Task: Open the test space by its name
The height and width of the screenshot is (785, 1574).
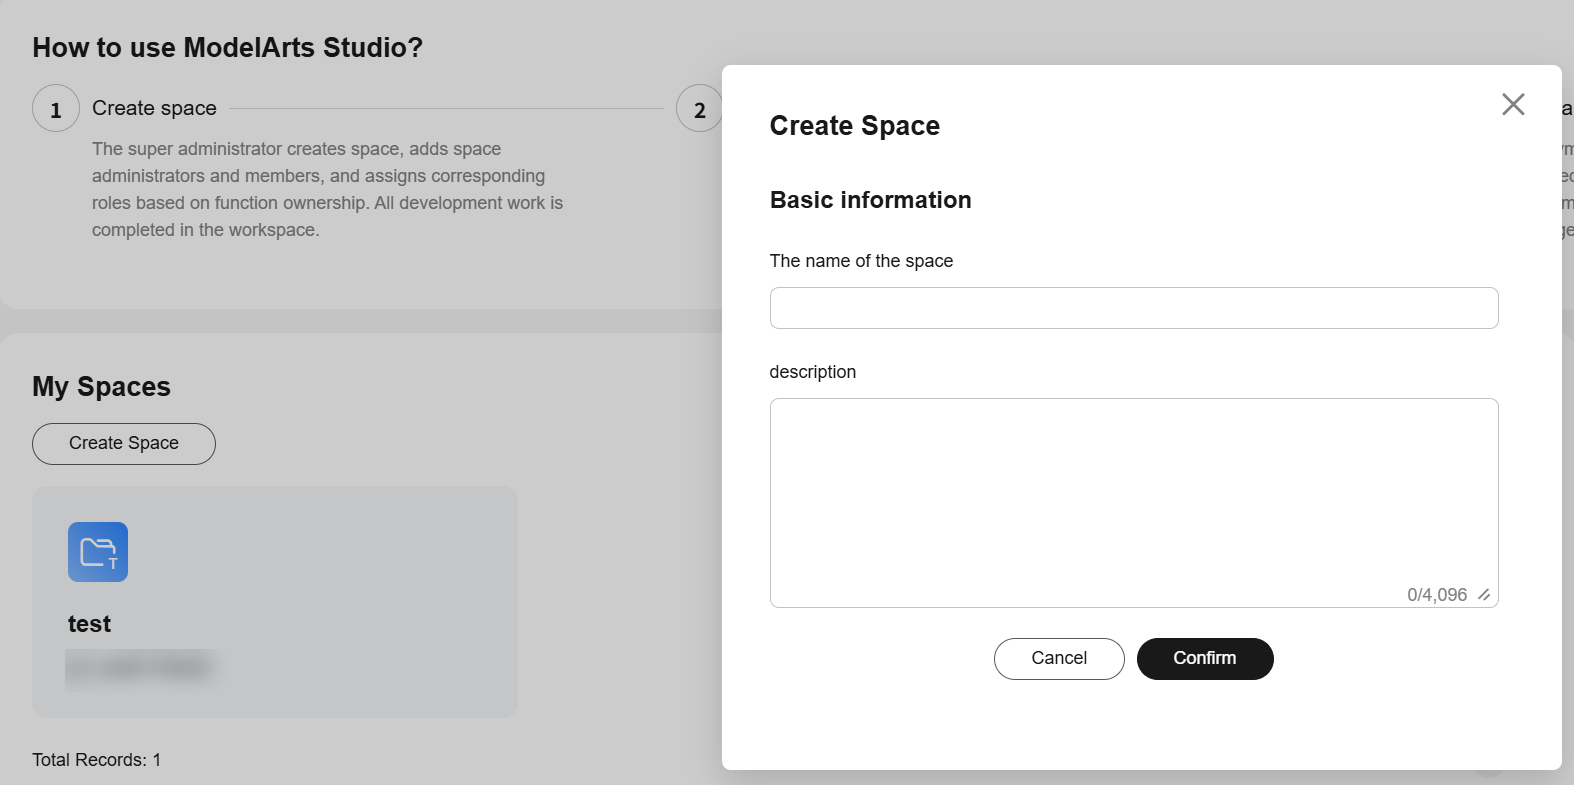Action: coord(89,624)
